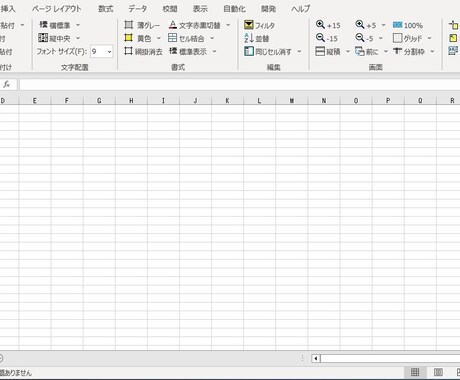
Task: Switch to the データ ribbon tab
Action: (138, 9)
